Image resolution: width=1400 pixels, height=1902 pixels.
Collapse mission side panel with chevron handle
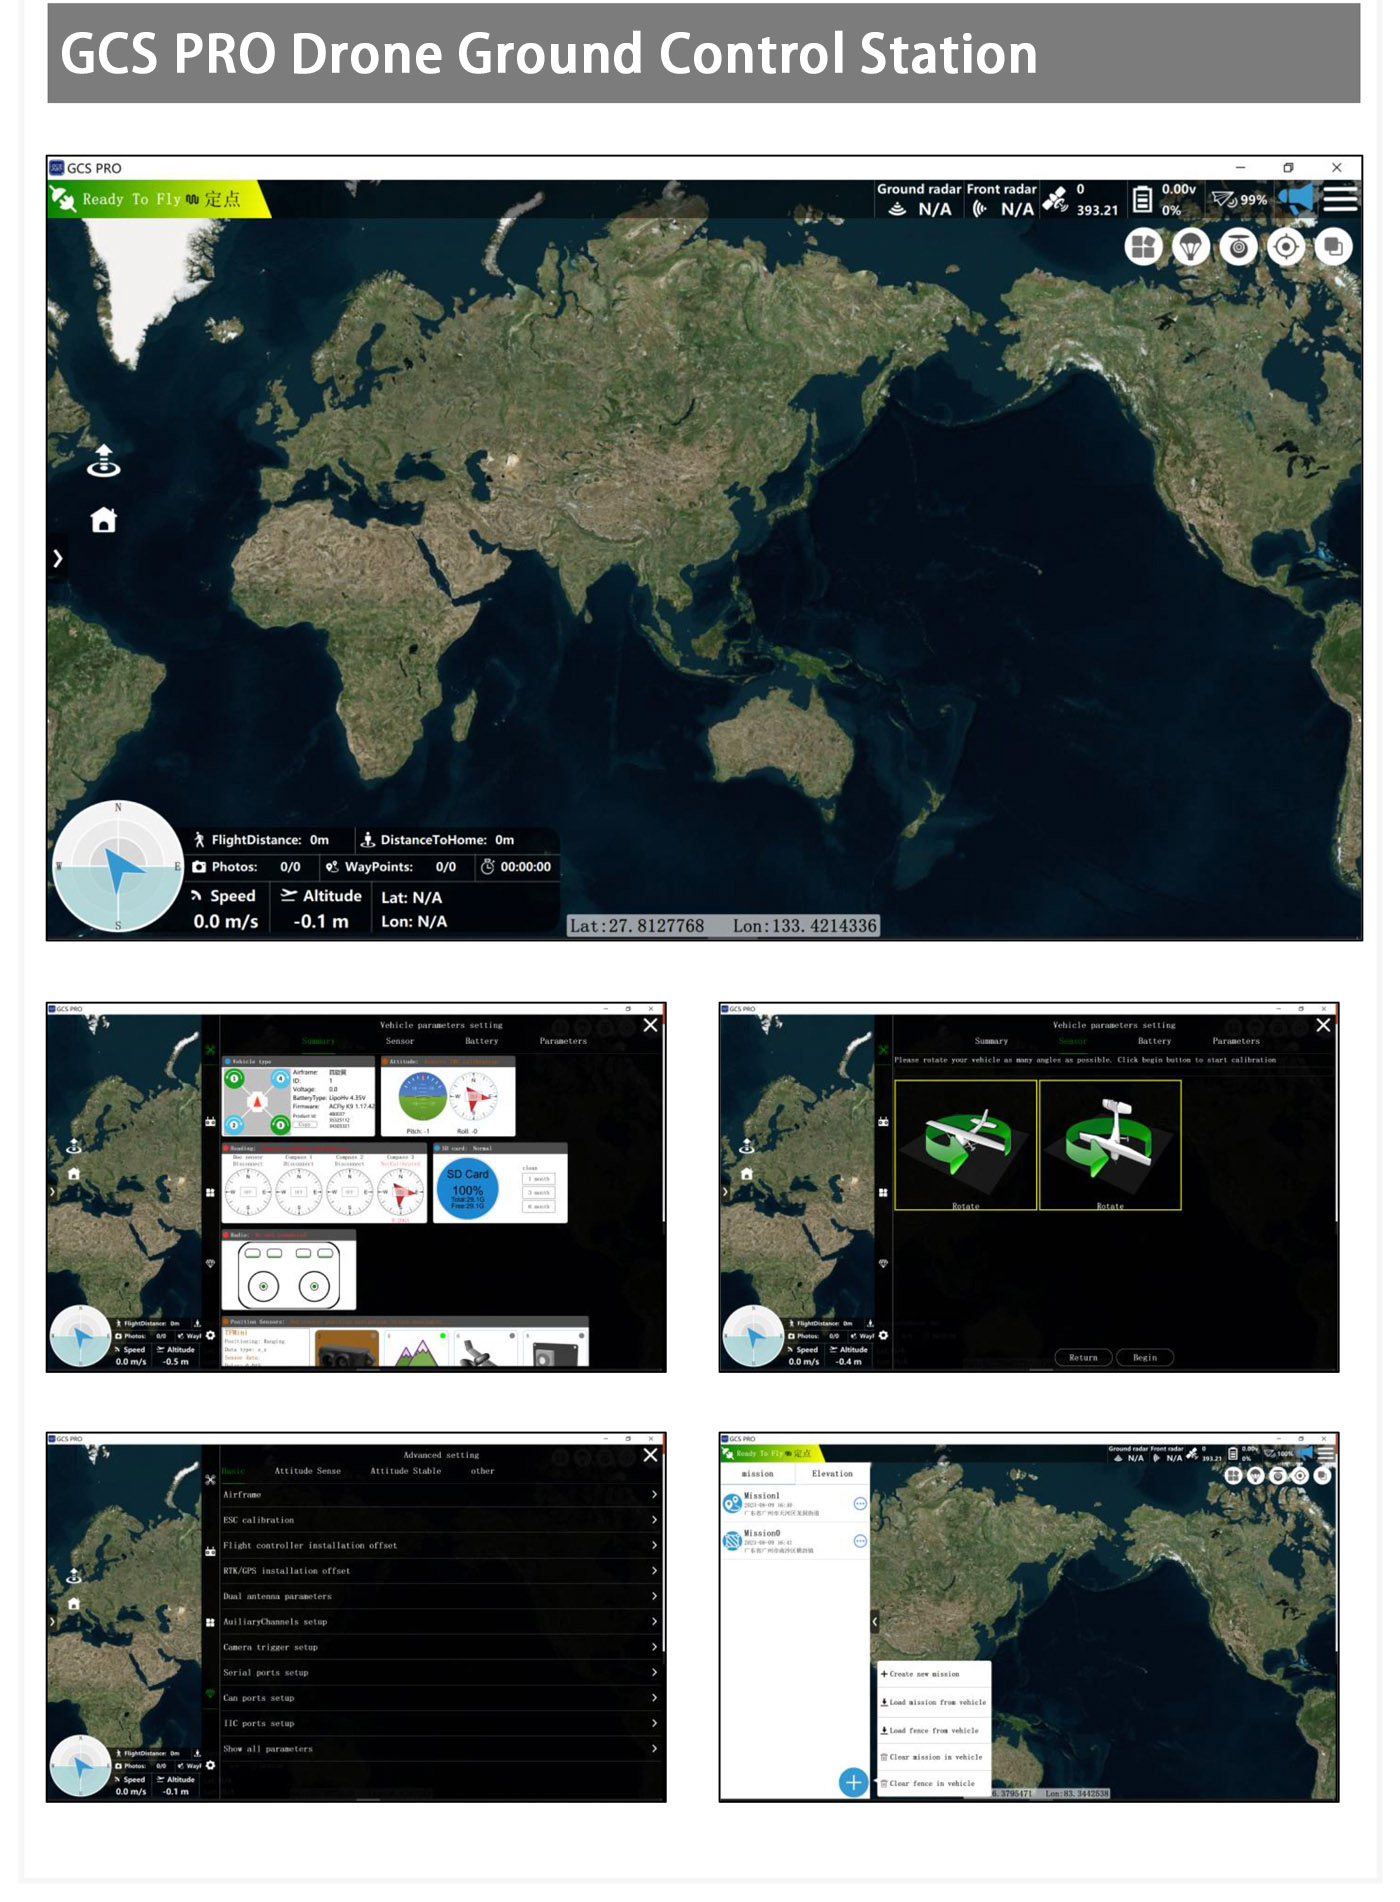pyautogui.click(x=874, y=1622)
